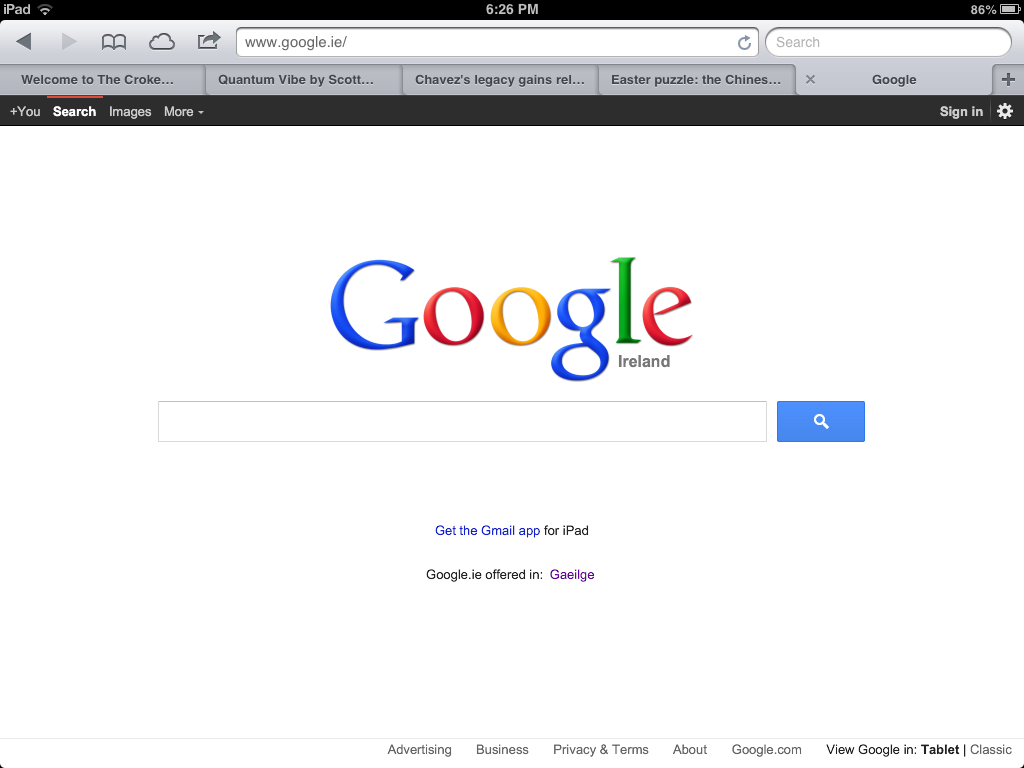Tap the share arrow icon
1024x768 pixels.
(x=209, y=41)
